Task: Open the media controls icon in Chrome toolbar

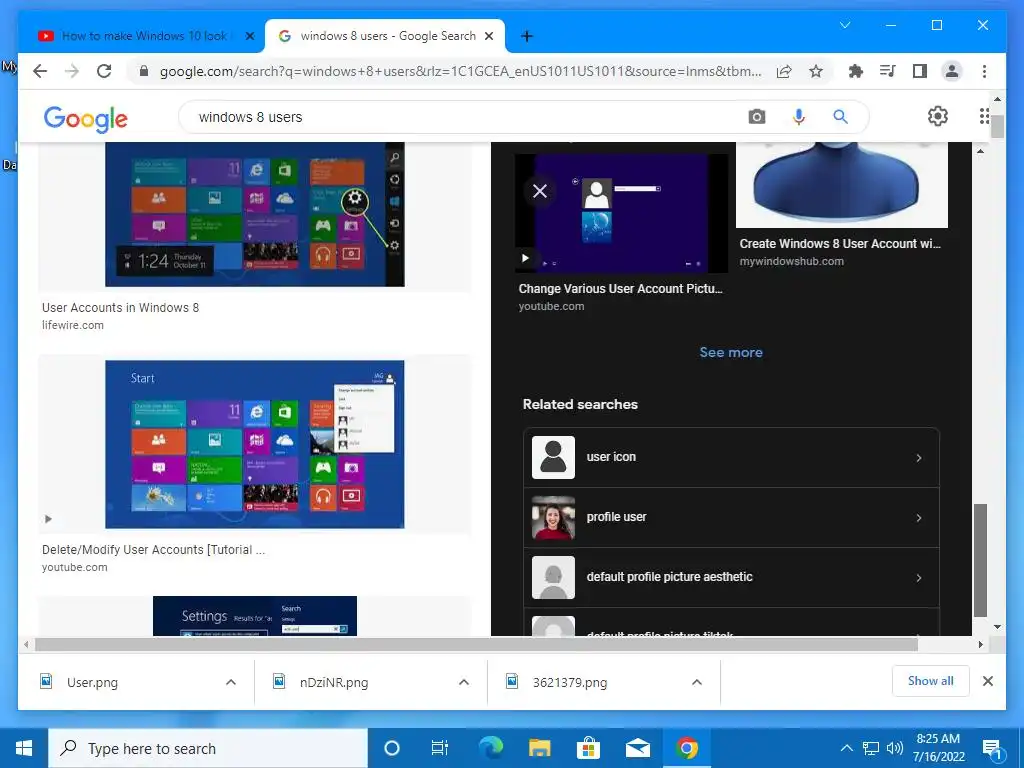Action: click(888, 71)
